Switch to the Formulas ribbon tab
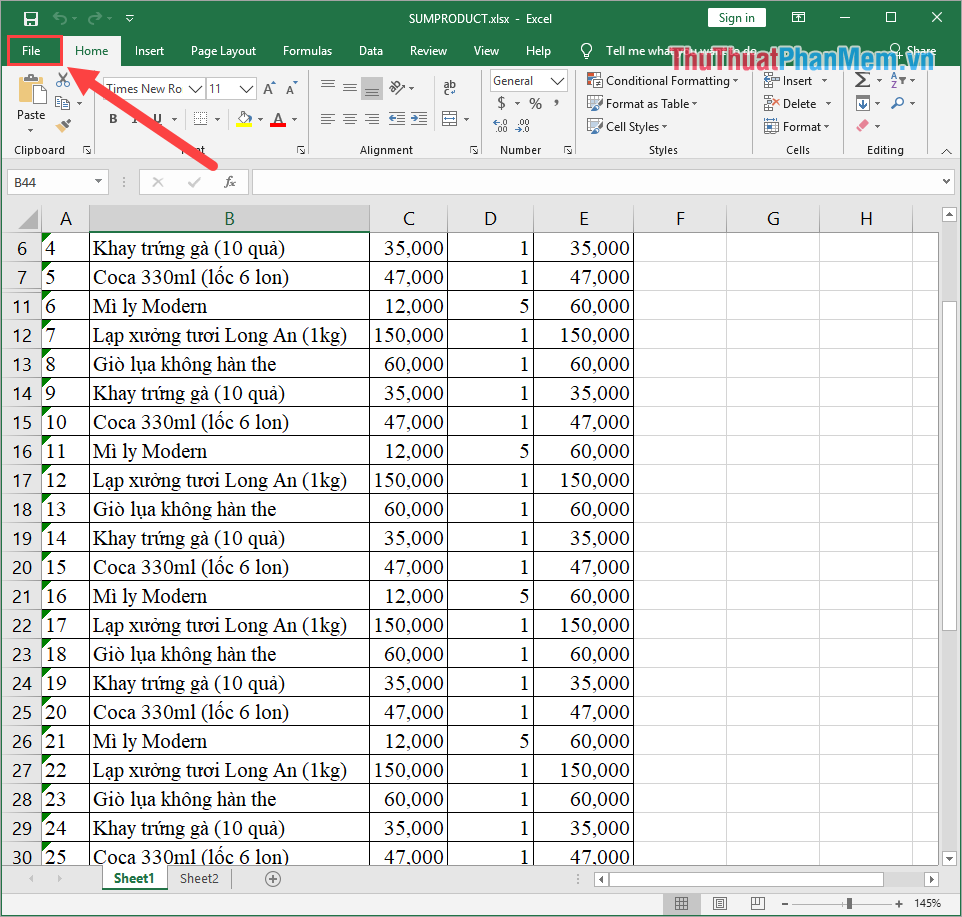The height and width of the screenshot is (917, 962). click(x=307, y=51)
